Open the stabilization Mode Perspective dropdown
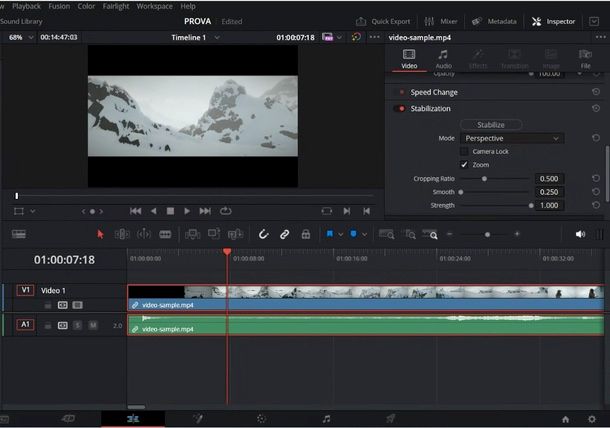 pyautogui.click(x=512, y=139)
